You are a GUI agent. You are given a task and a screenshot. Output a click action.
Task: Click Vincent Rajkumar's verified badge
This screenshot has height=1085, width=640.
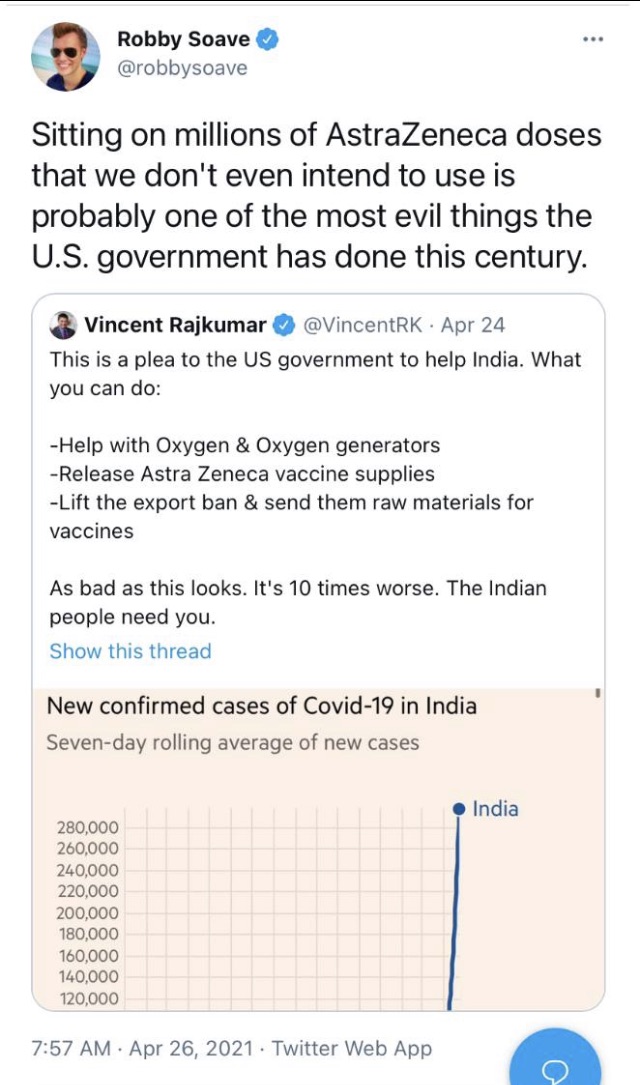(x=284, y=325)
